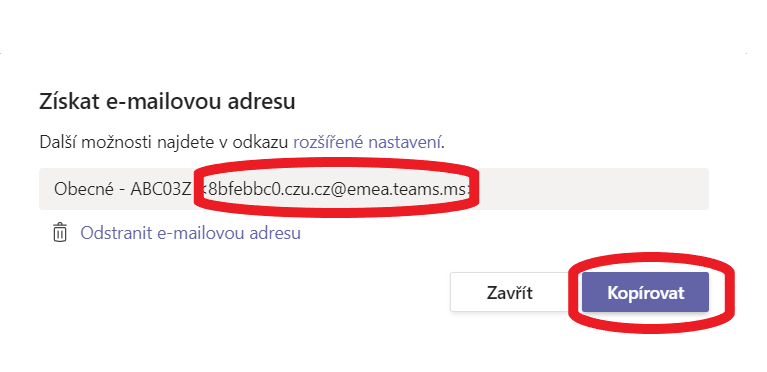Open the rozšířené nastavení link
This screenshot has width=767, height=372.
click(367, 142)
